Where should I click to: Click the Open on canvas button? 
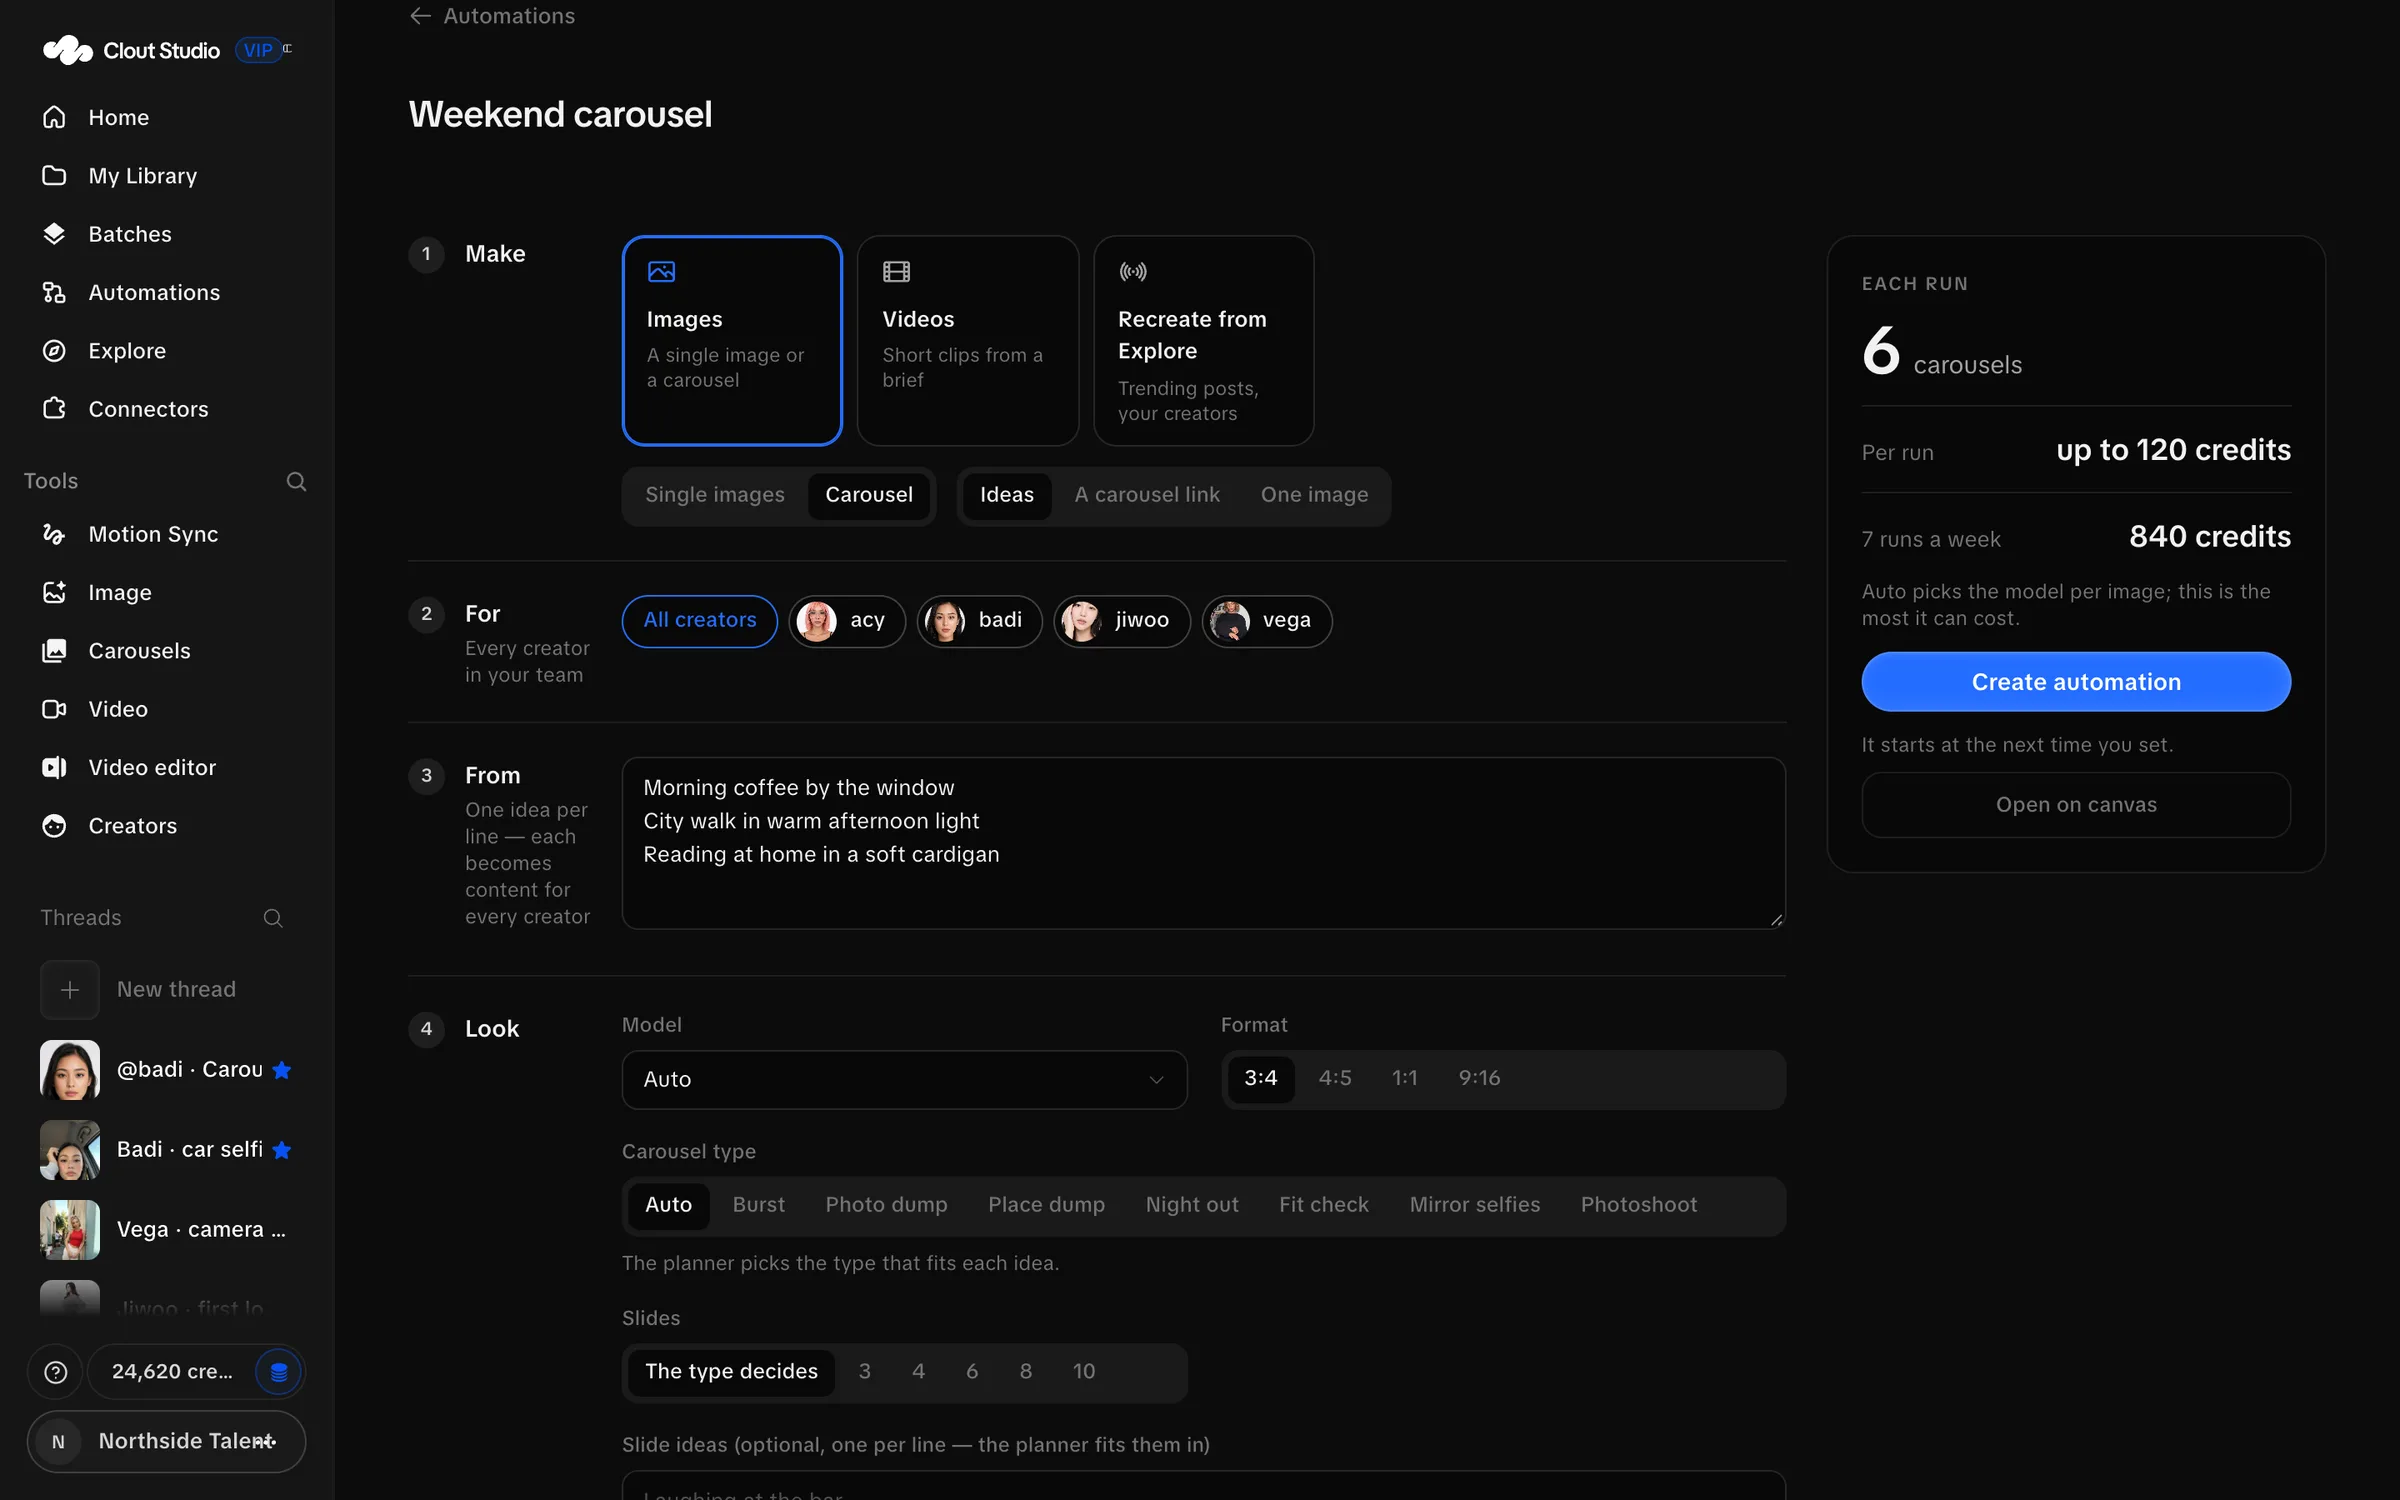(2076, 805)
